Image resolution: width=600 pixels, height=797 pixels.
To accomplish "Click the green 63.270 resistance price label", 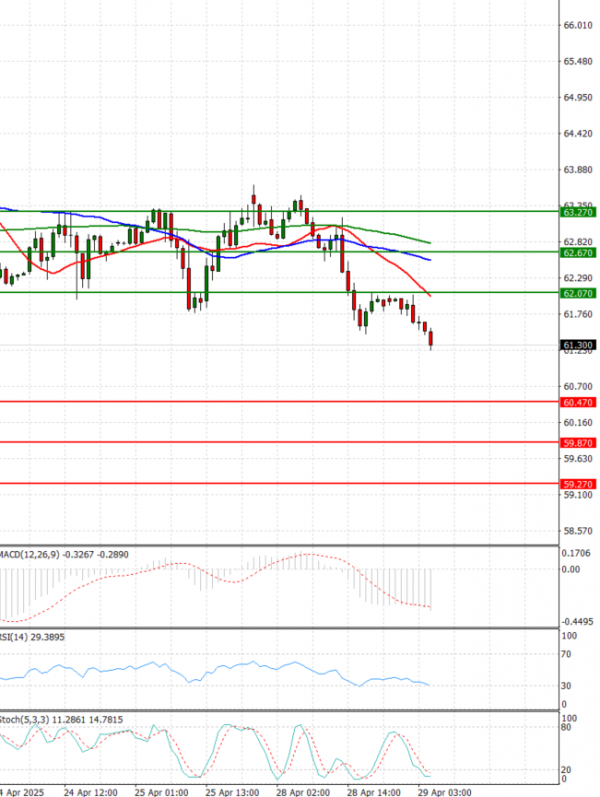I will (578, 212).
